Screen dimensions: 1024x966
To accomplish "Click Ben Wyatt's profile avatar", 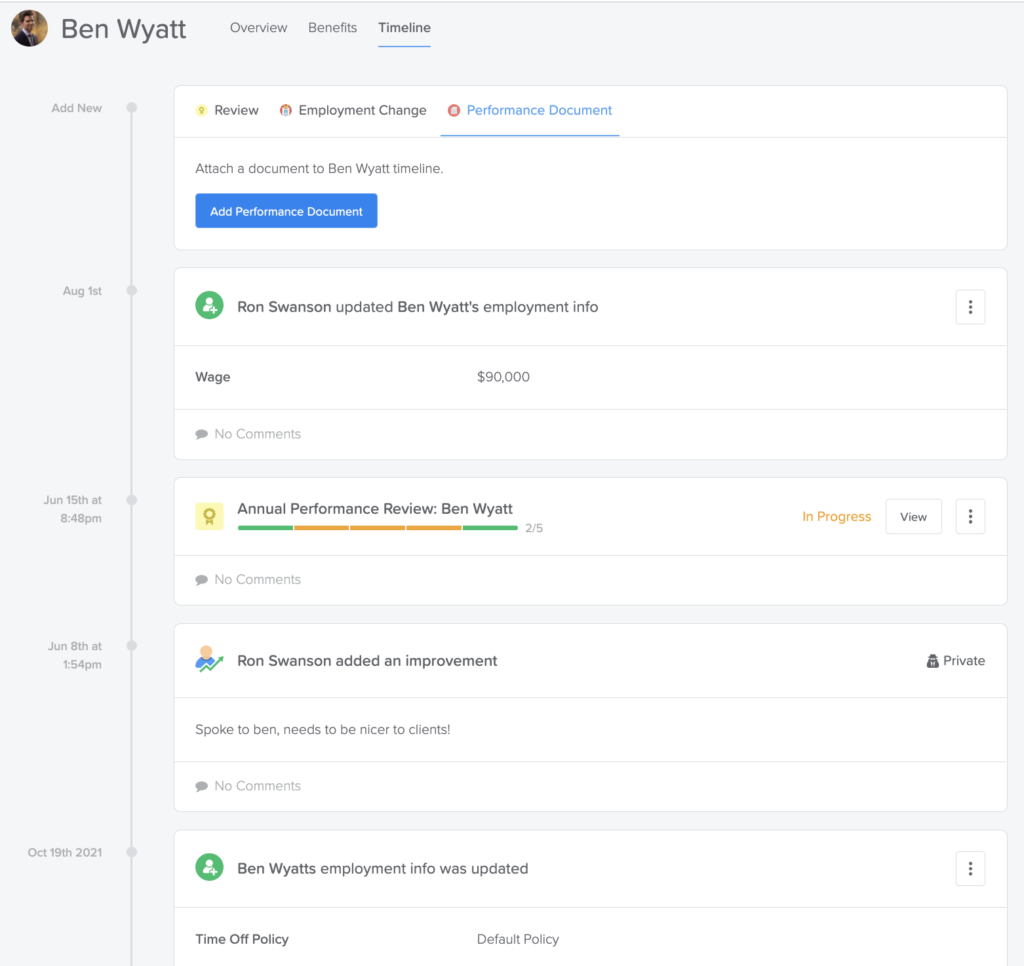I will point(29,29).
